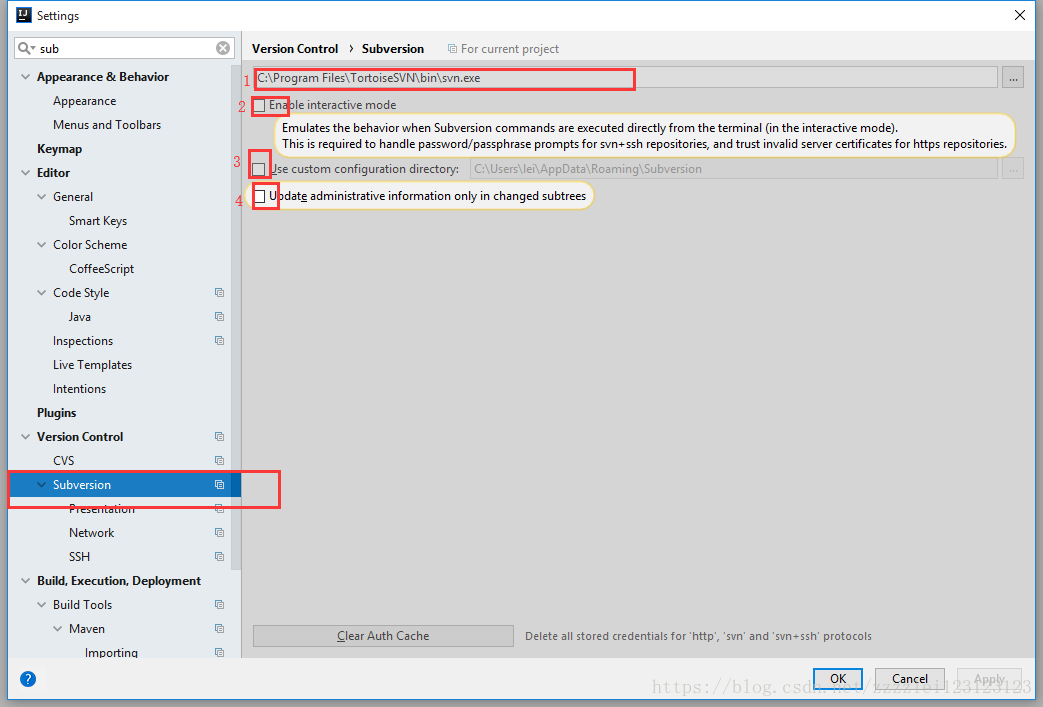The width and height of the screenshot is (1043, 707).
Task: Click the project-level icon beside Code Style
Action: coord(220,293)
